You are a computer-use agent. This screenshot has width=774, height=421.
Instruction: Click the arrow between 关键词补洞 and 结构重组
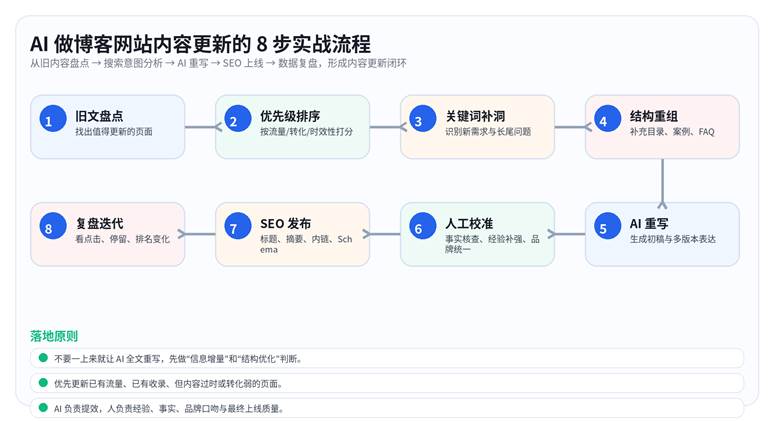[x=570, y=127]
